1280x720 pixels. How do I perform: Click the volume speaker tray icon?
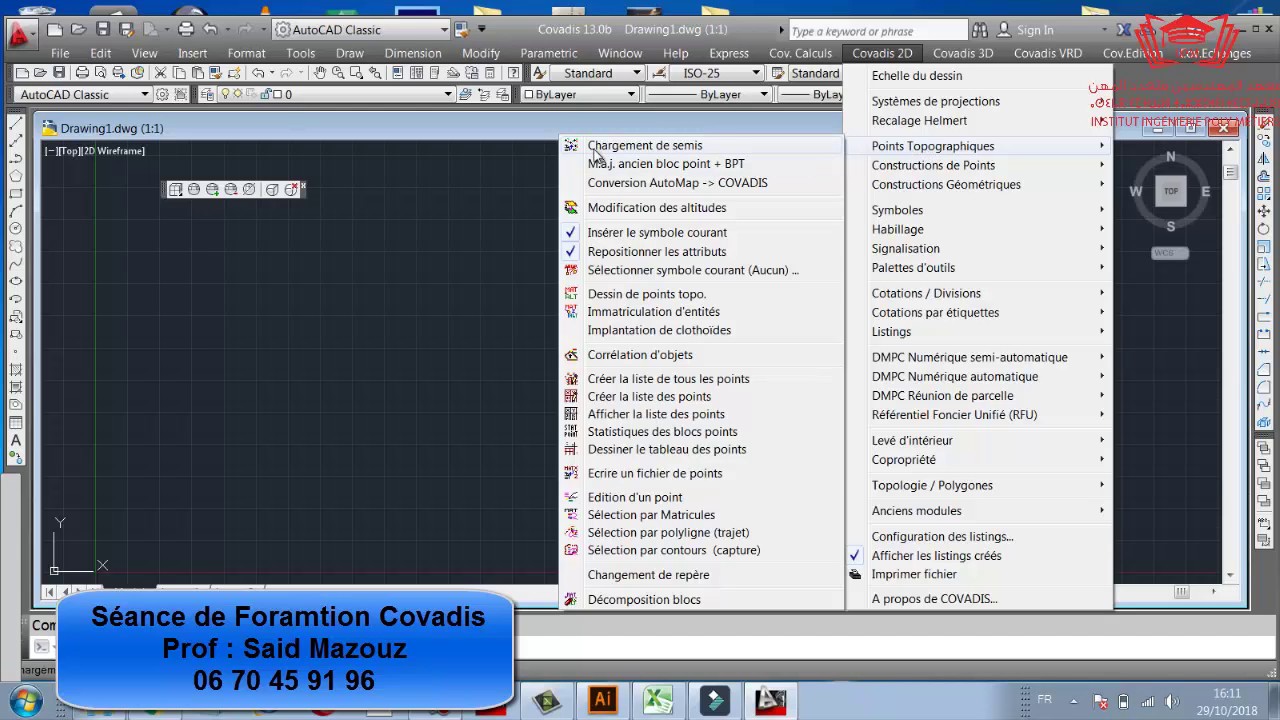pos(1173,701)
